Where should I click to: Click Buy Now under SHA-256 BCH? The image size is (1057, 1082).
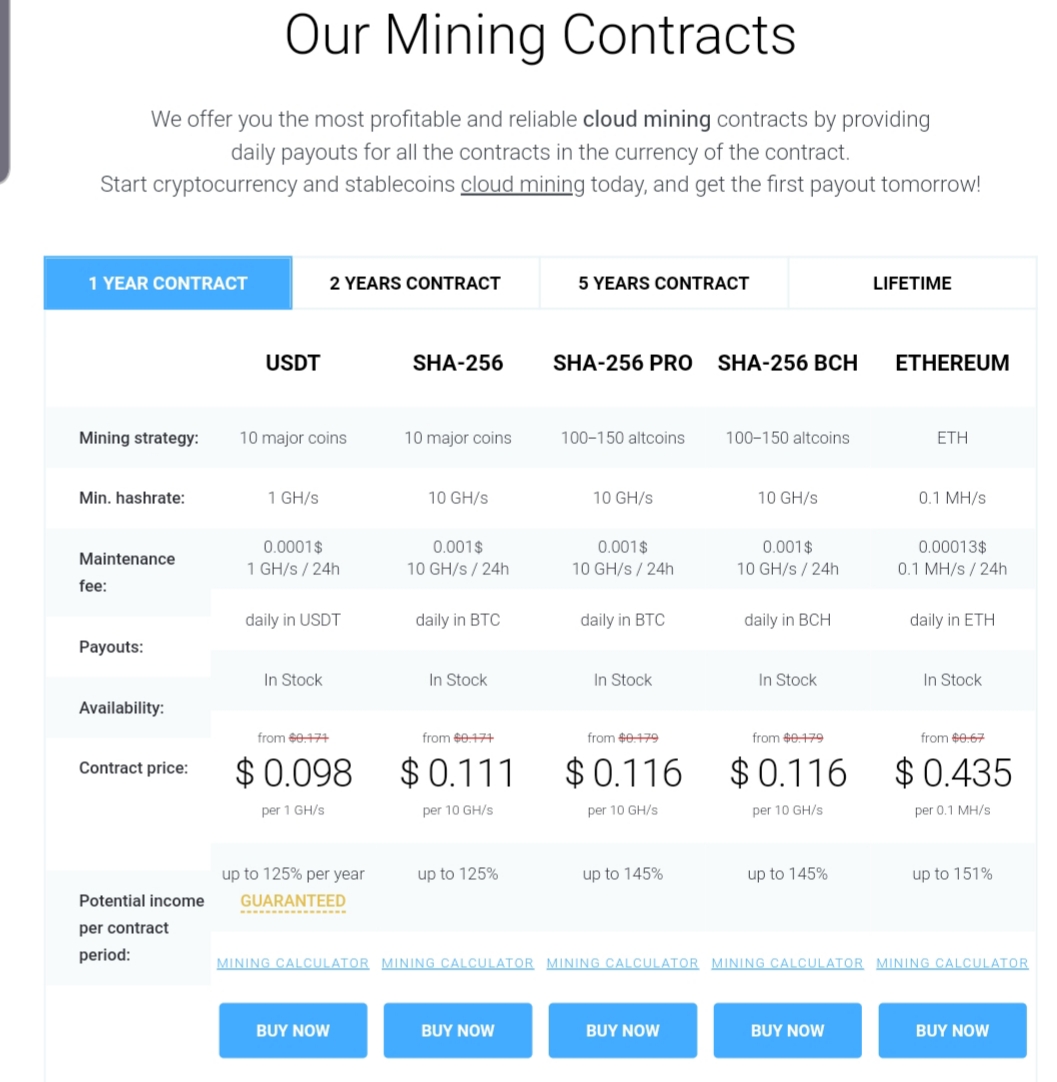pyautogui.click(x=787, y=1030)
